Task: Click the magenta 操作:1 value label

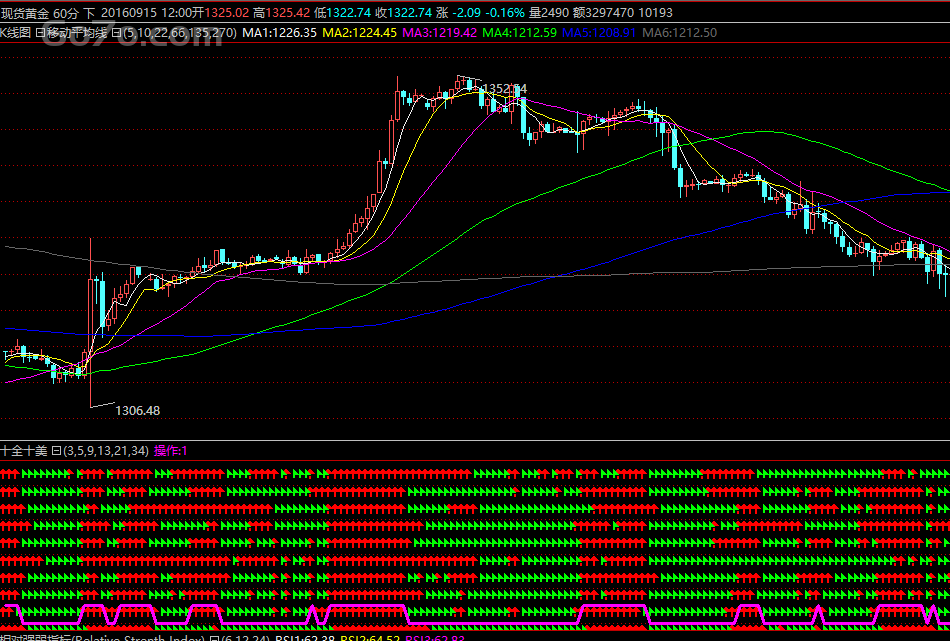Action: click(170, 451)
